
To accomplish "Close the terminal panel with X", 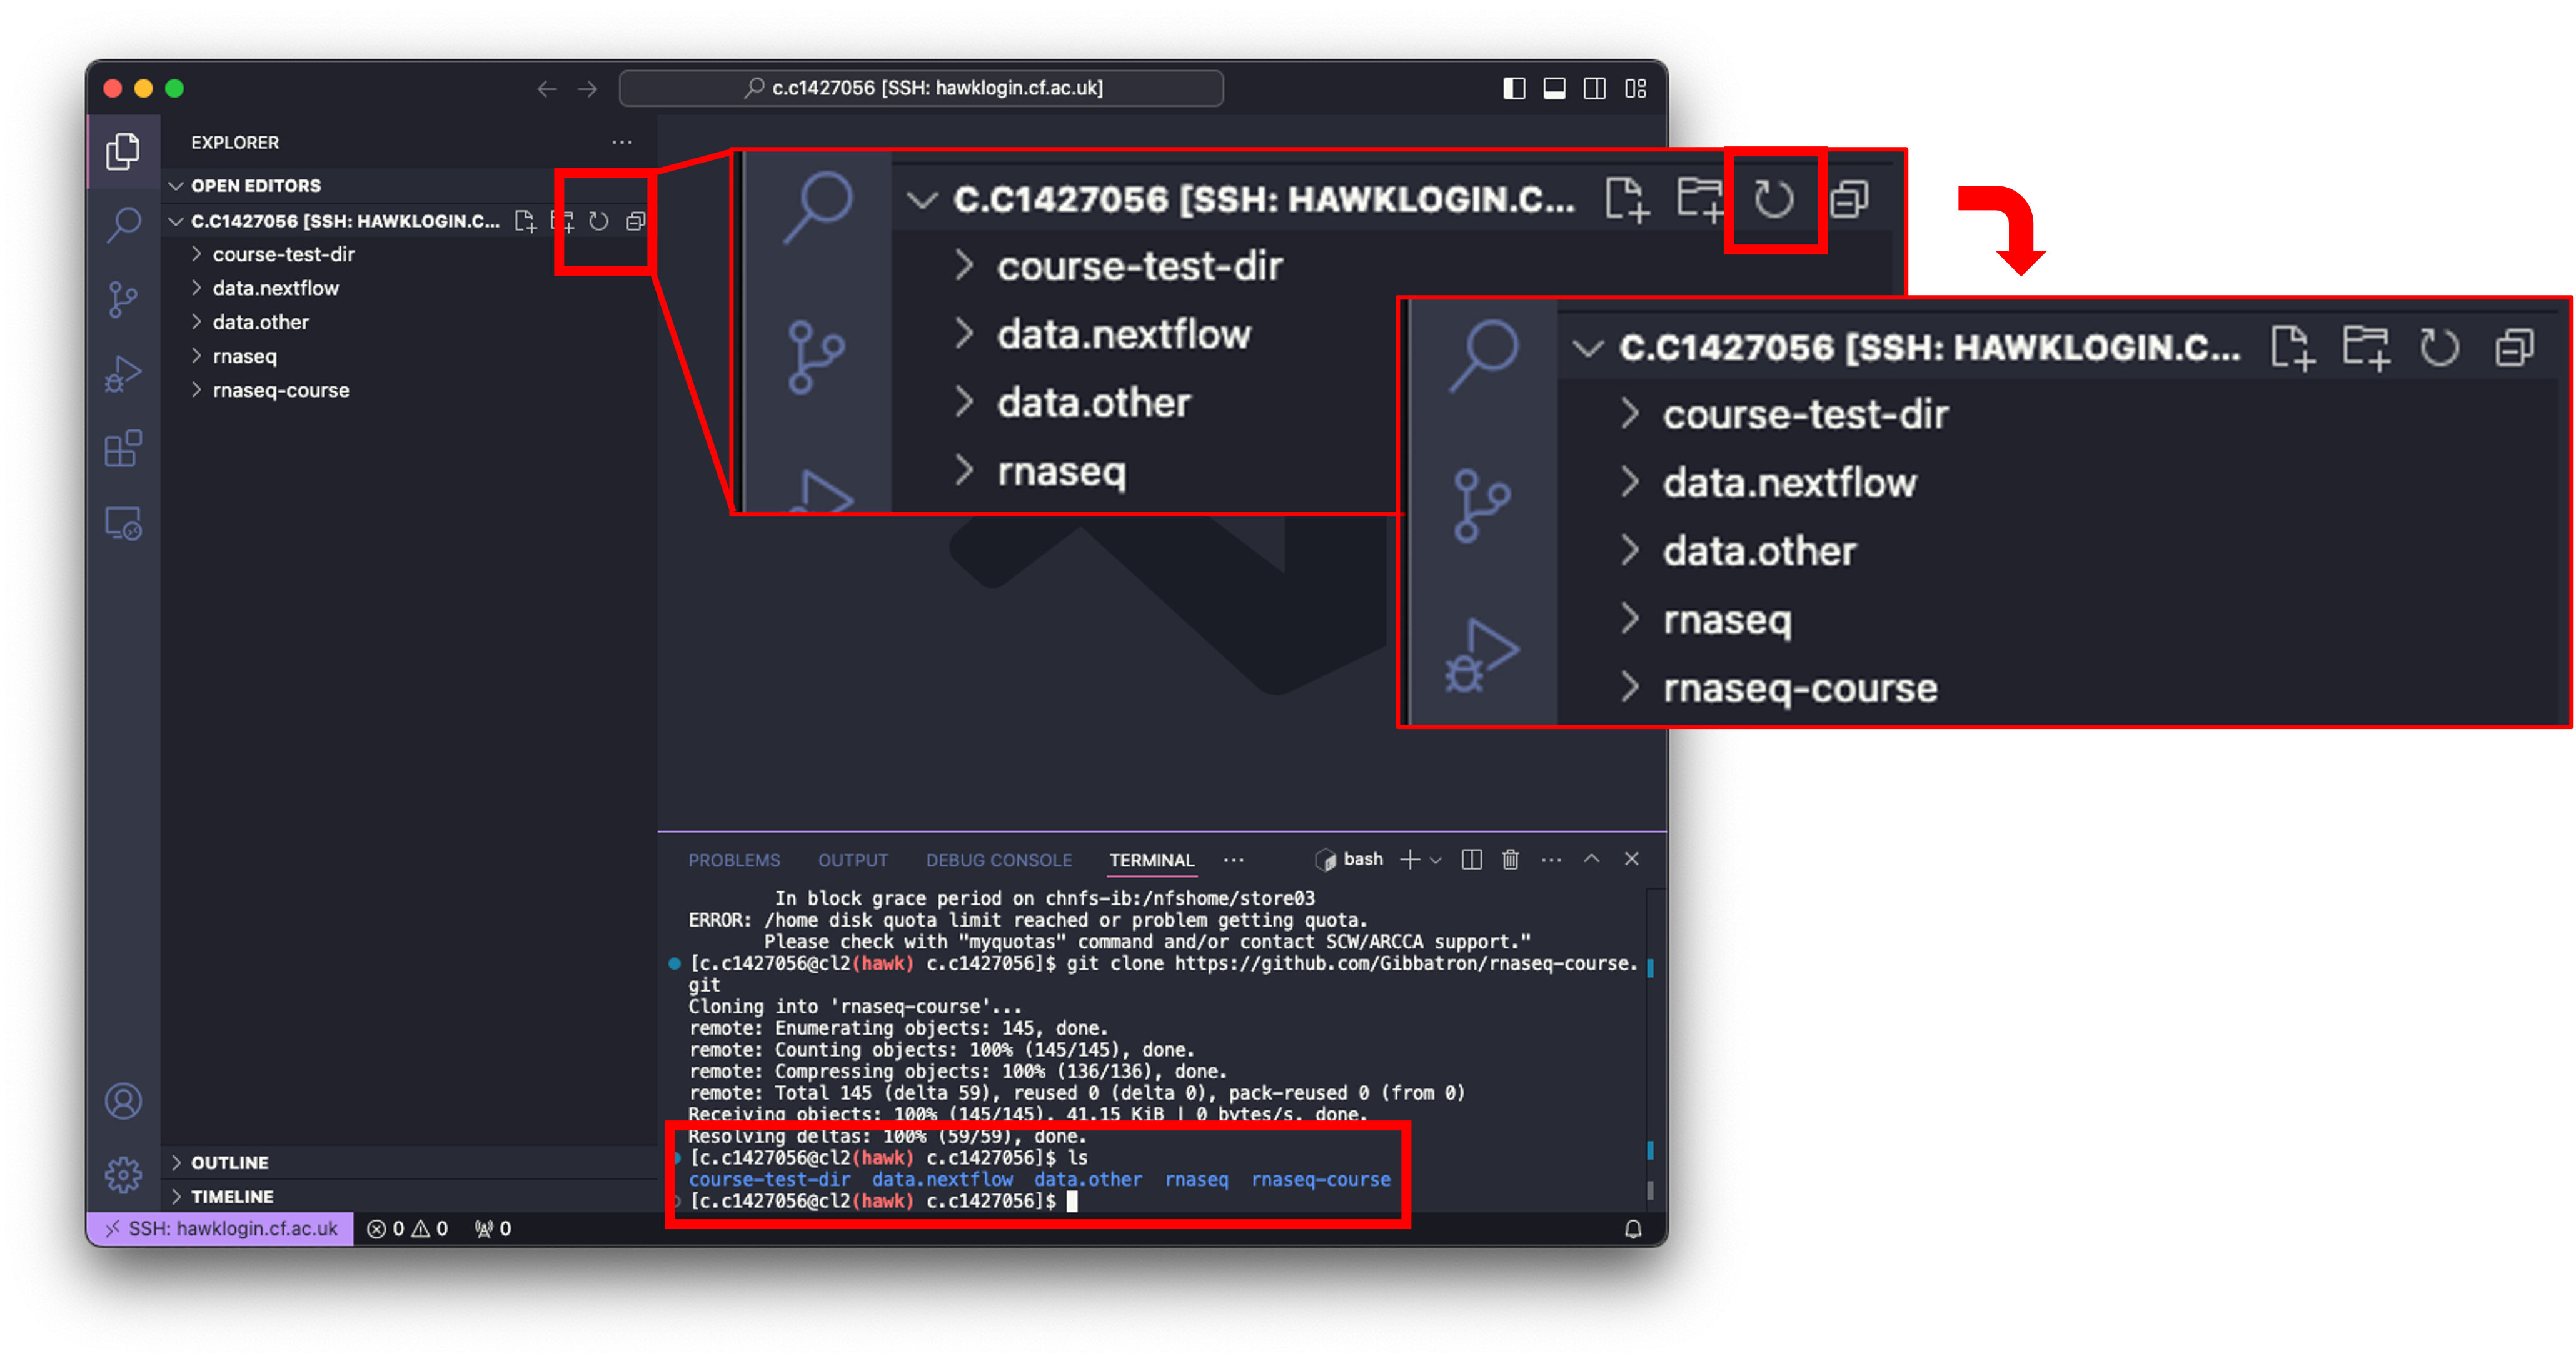I will pyautogui.click(x=1631, y=859).
